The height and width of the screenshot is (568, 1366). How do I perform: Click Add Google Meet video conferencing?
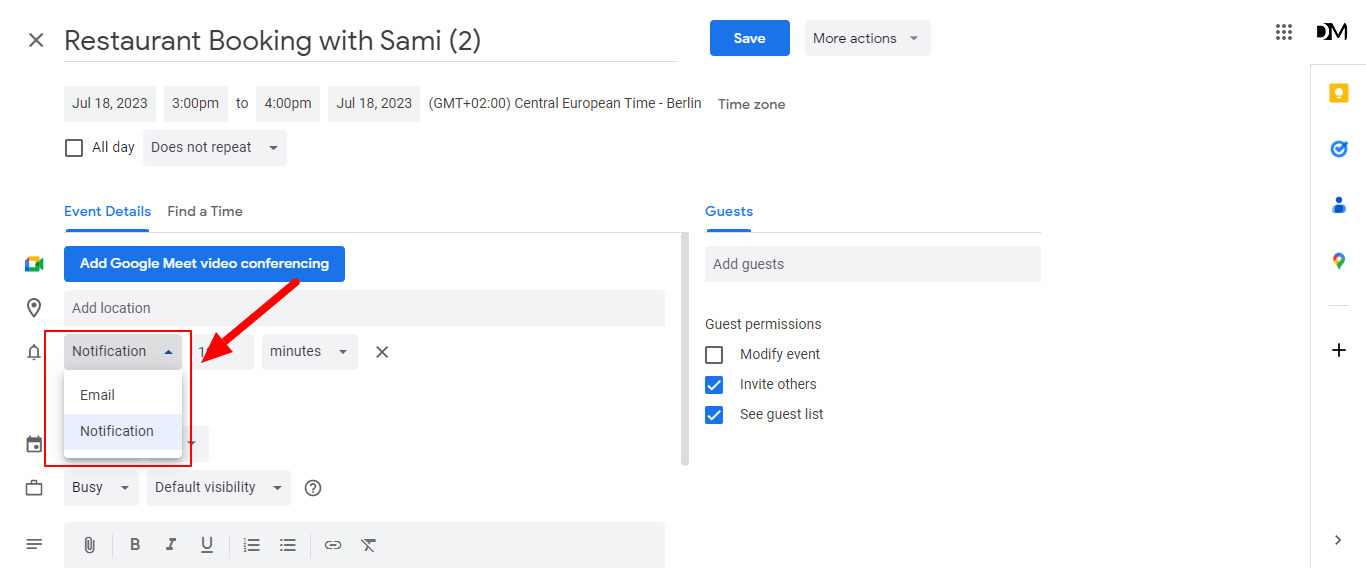click(204, 264)
